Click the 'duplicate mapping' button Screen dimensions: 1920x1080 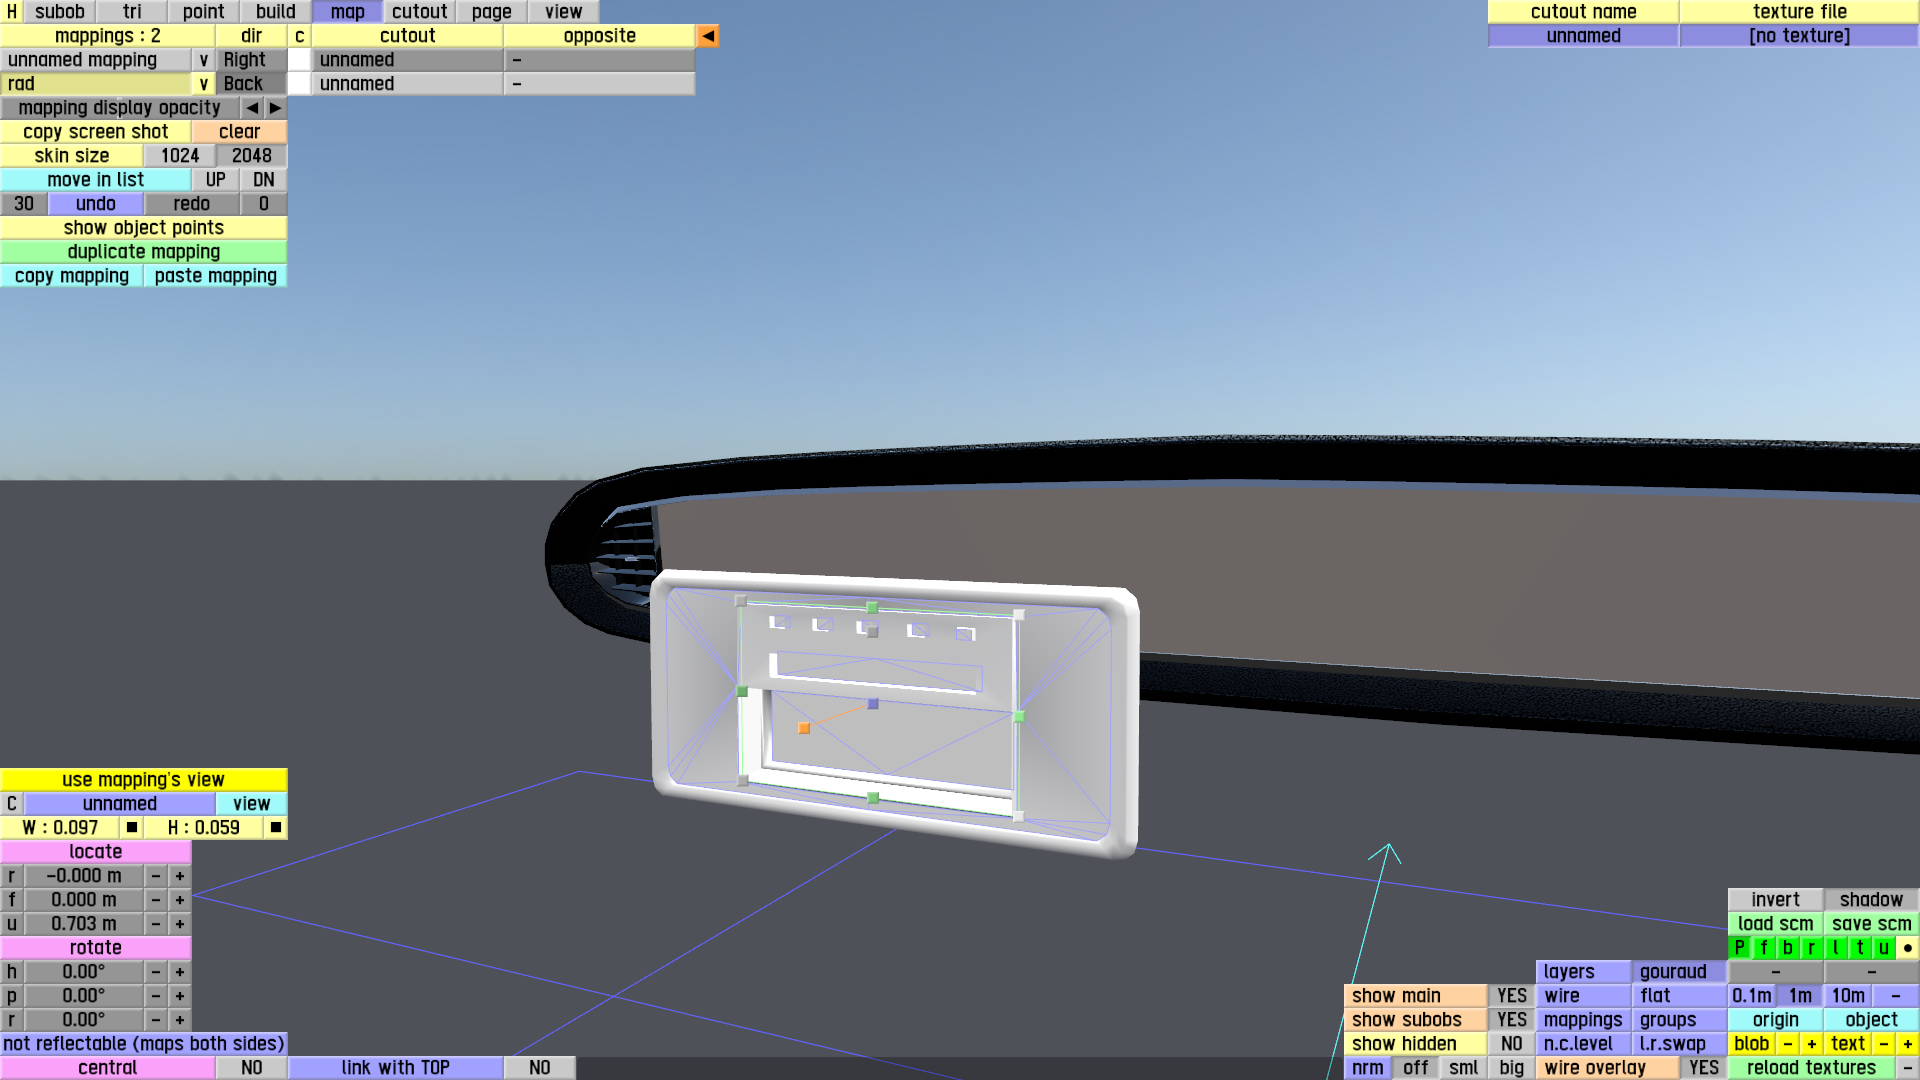pos(143,252)
